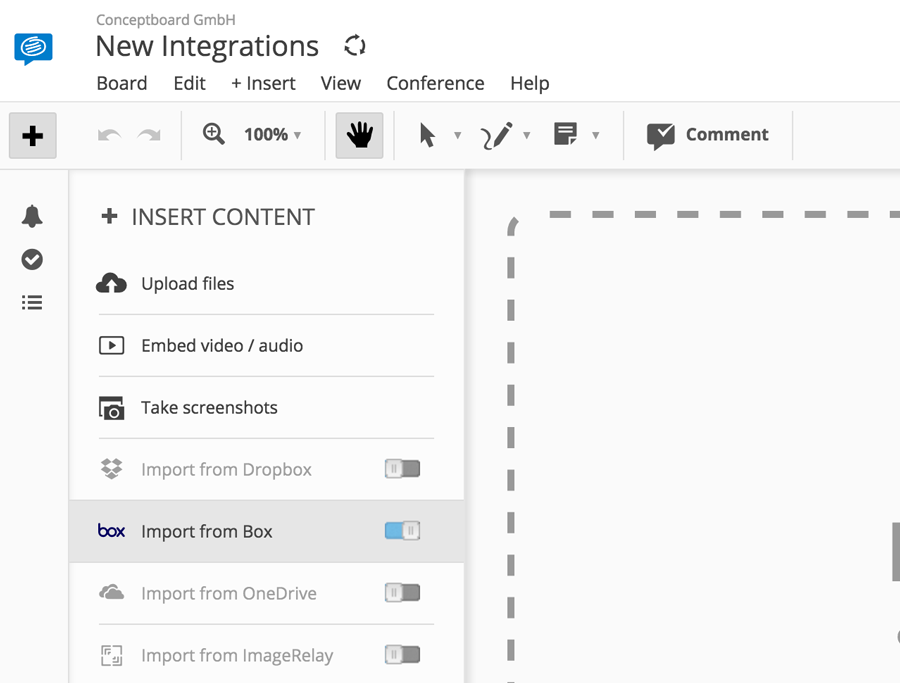This screenshot has height=683, width=900.
Task: Click the Comment button
Action: (x=708, y=135)
